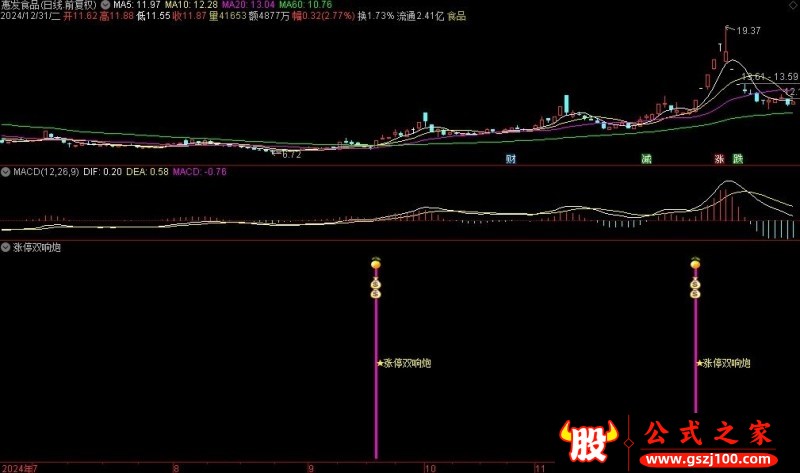The width and height of the screenshot is (800, 473).
Task: Select the MA5 moving average label
Action: [137, 5]
